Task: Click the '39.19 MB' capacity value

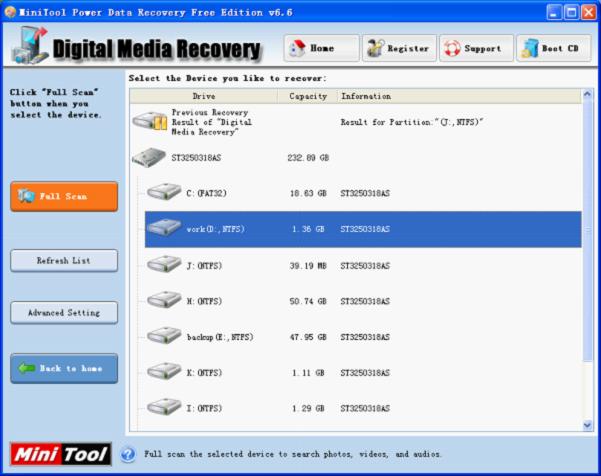Action: point(308,266)
